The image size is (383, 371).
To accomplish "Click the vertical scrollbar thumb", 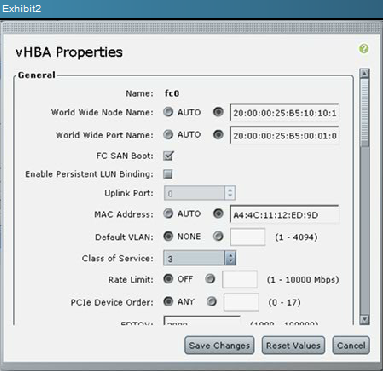I will tap(364, 112).
